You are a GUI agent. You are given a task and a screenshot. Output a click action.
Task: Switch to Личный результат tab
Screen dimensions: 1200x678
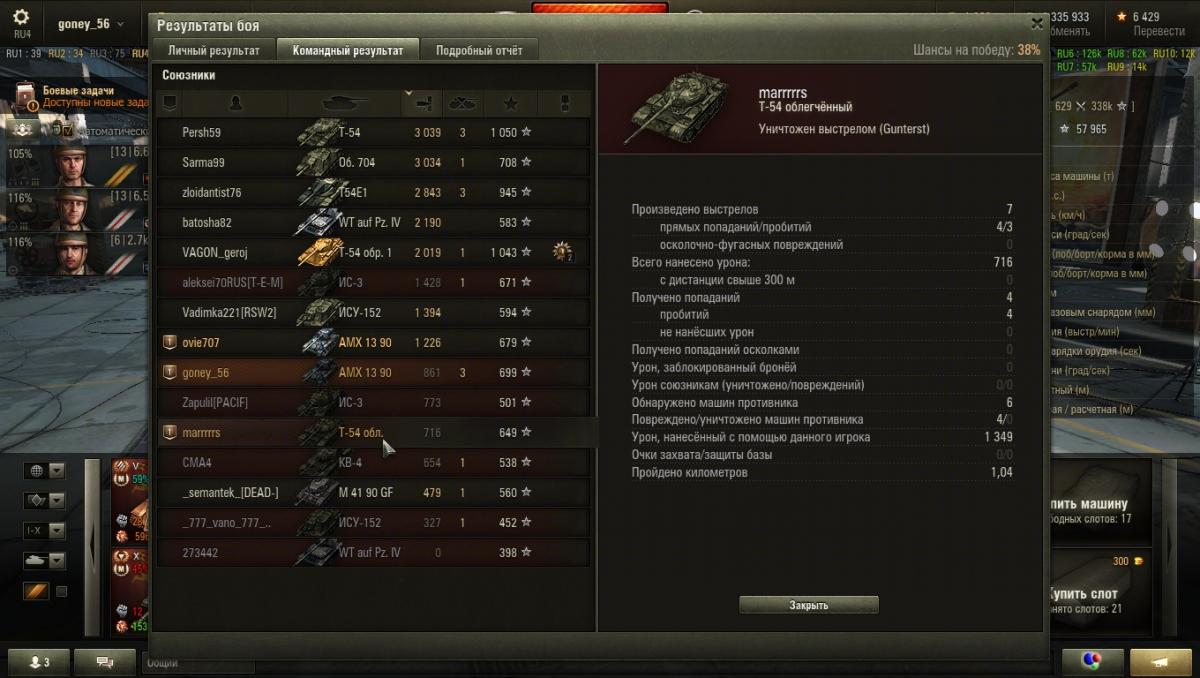coord(214,50)
